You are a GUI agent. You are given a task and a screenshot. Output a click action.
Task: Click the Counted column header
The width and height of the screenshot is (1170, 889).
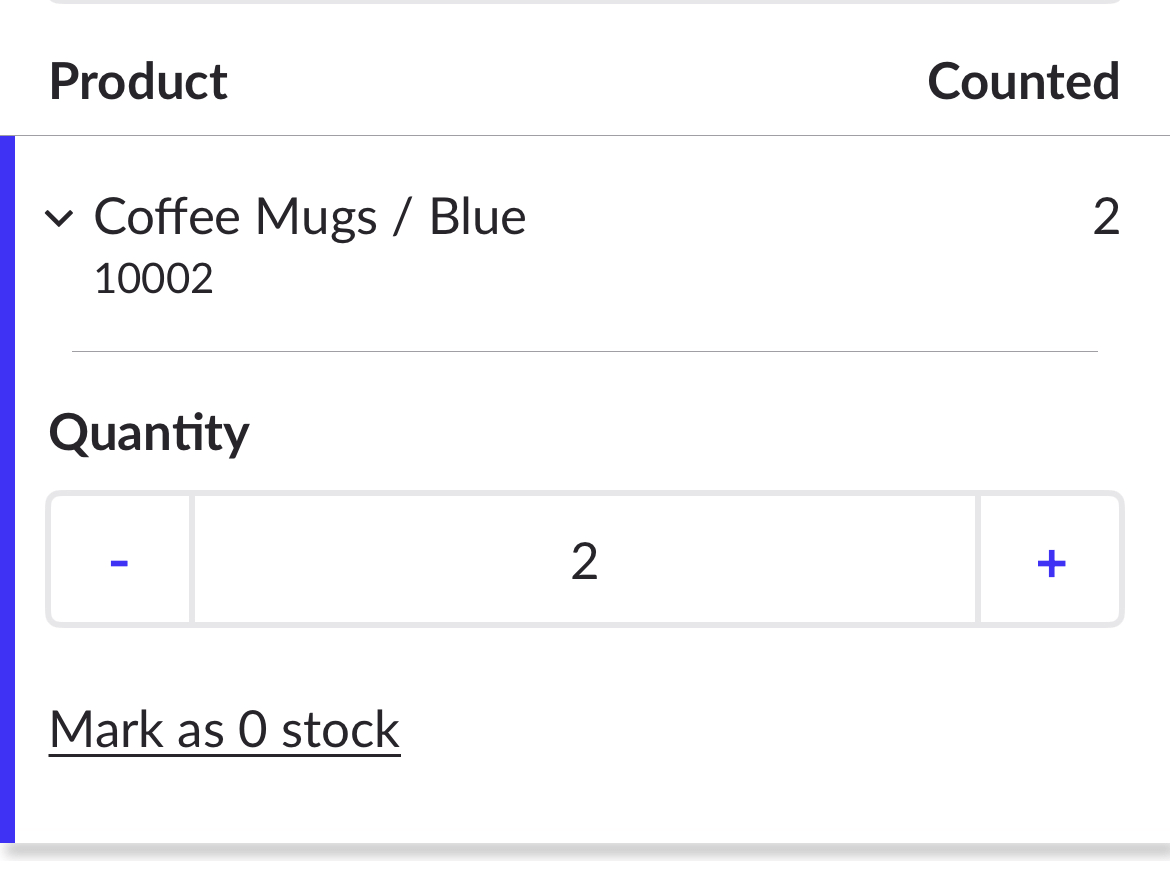click(x=1023, y=82)
